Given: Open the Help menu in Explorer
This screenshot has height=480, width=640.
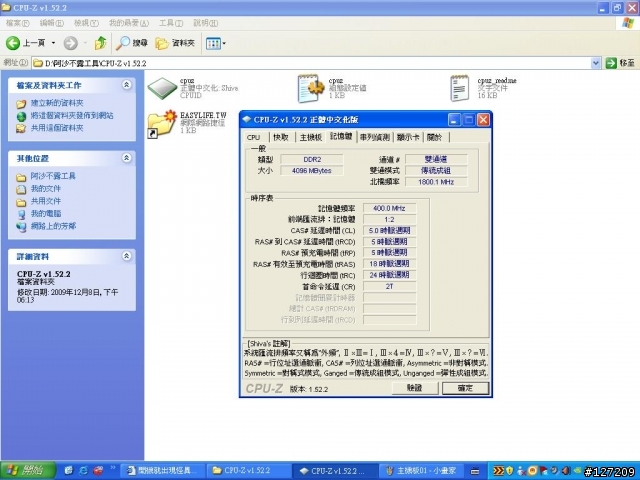Looking at the screenshot, I should pos(205,23).
